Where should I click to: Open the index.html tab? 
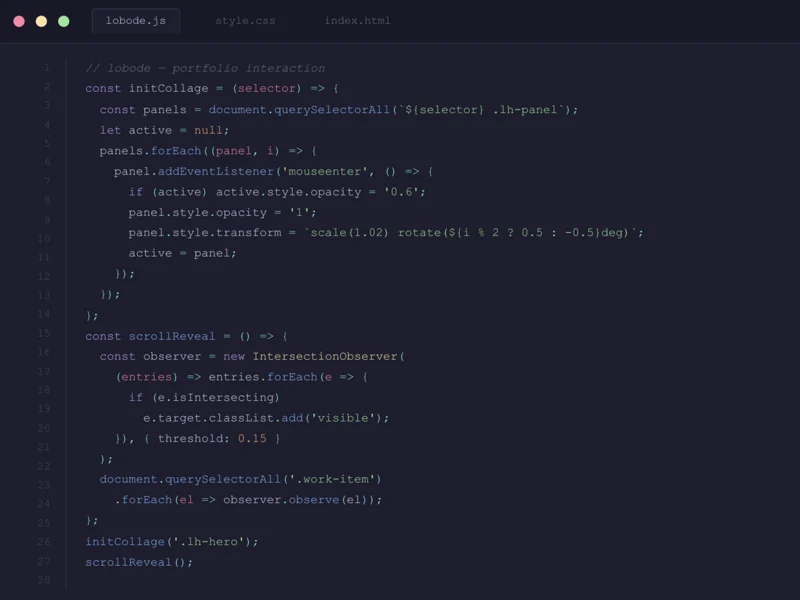[357, 21]
